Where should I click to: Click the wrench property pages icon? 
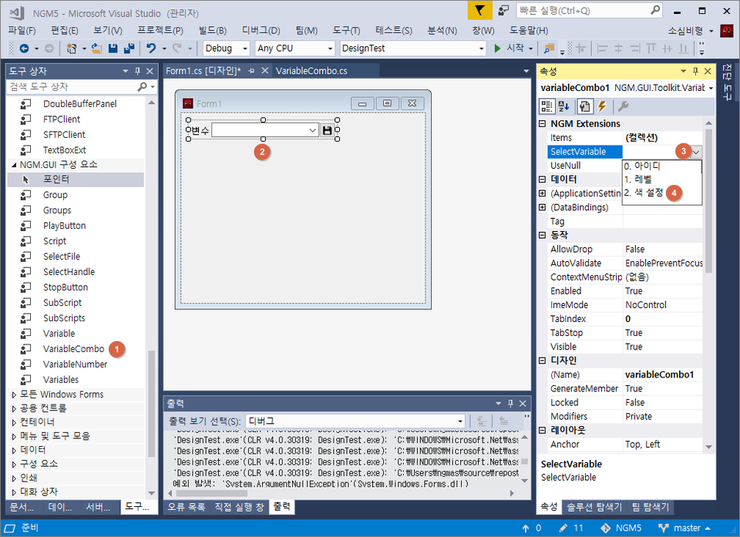(623, 106)
